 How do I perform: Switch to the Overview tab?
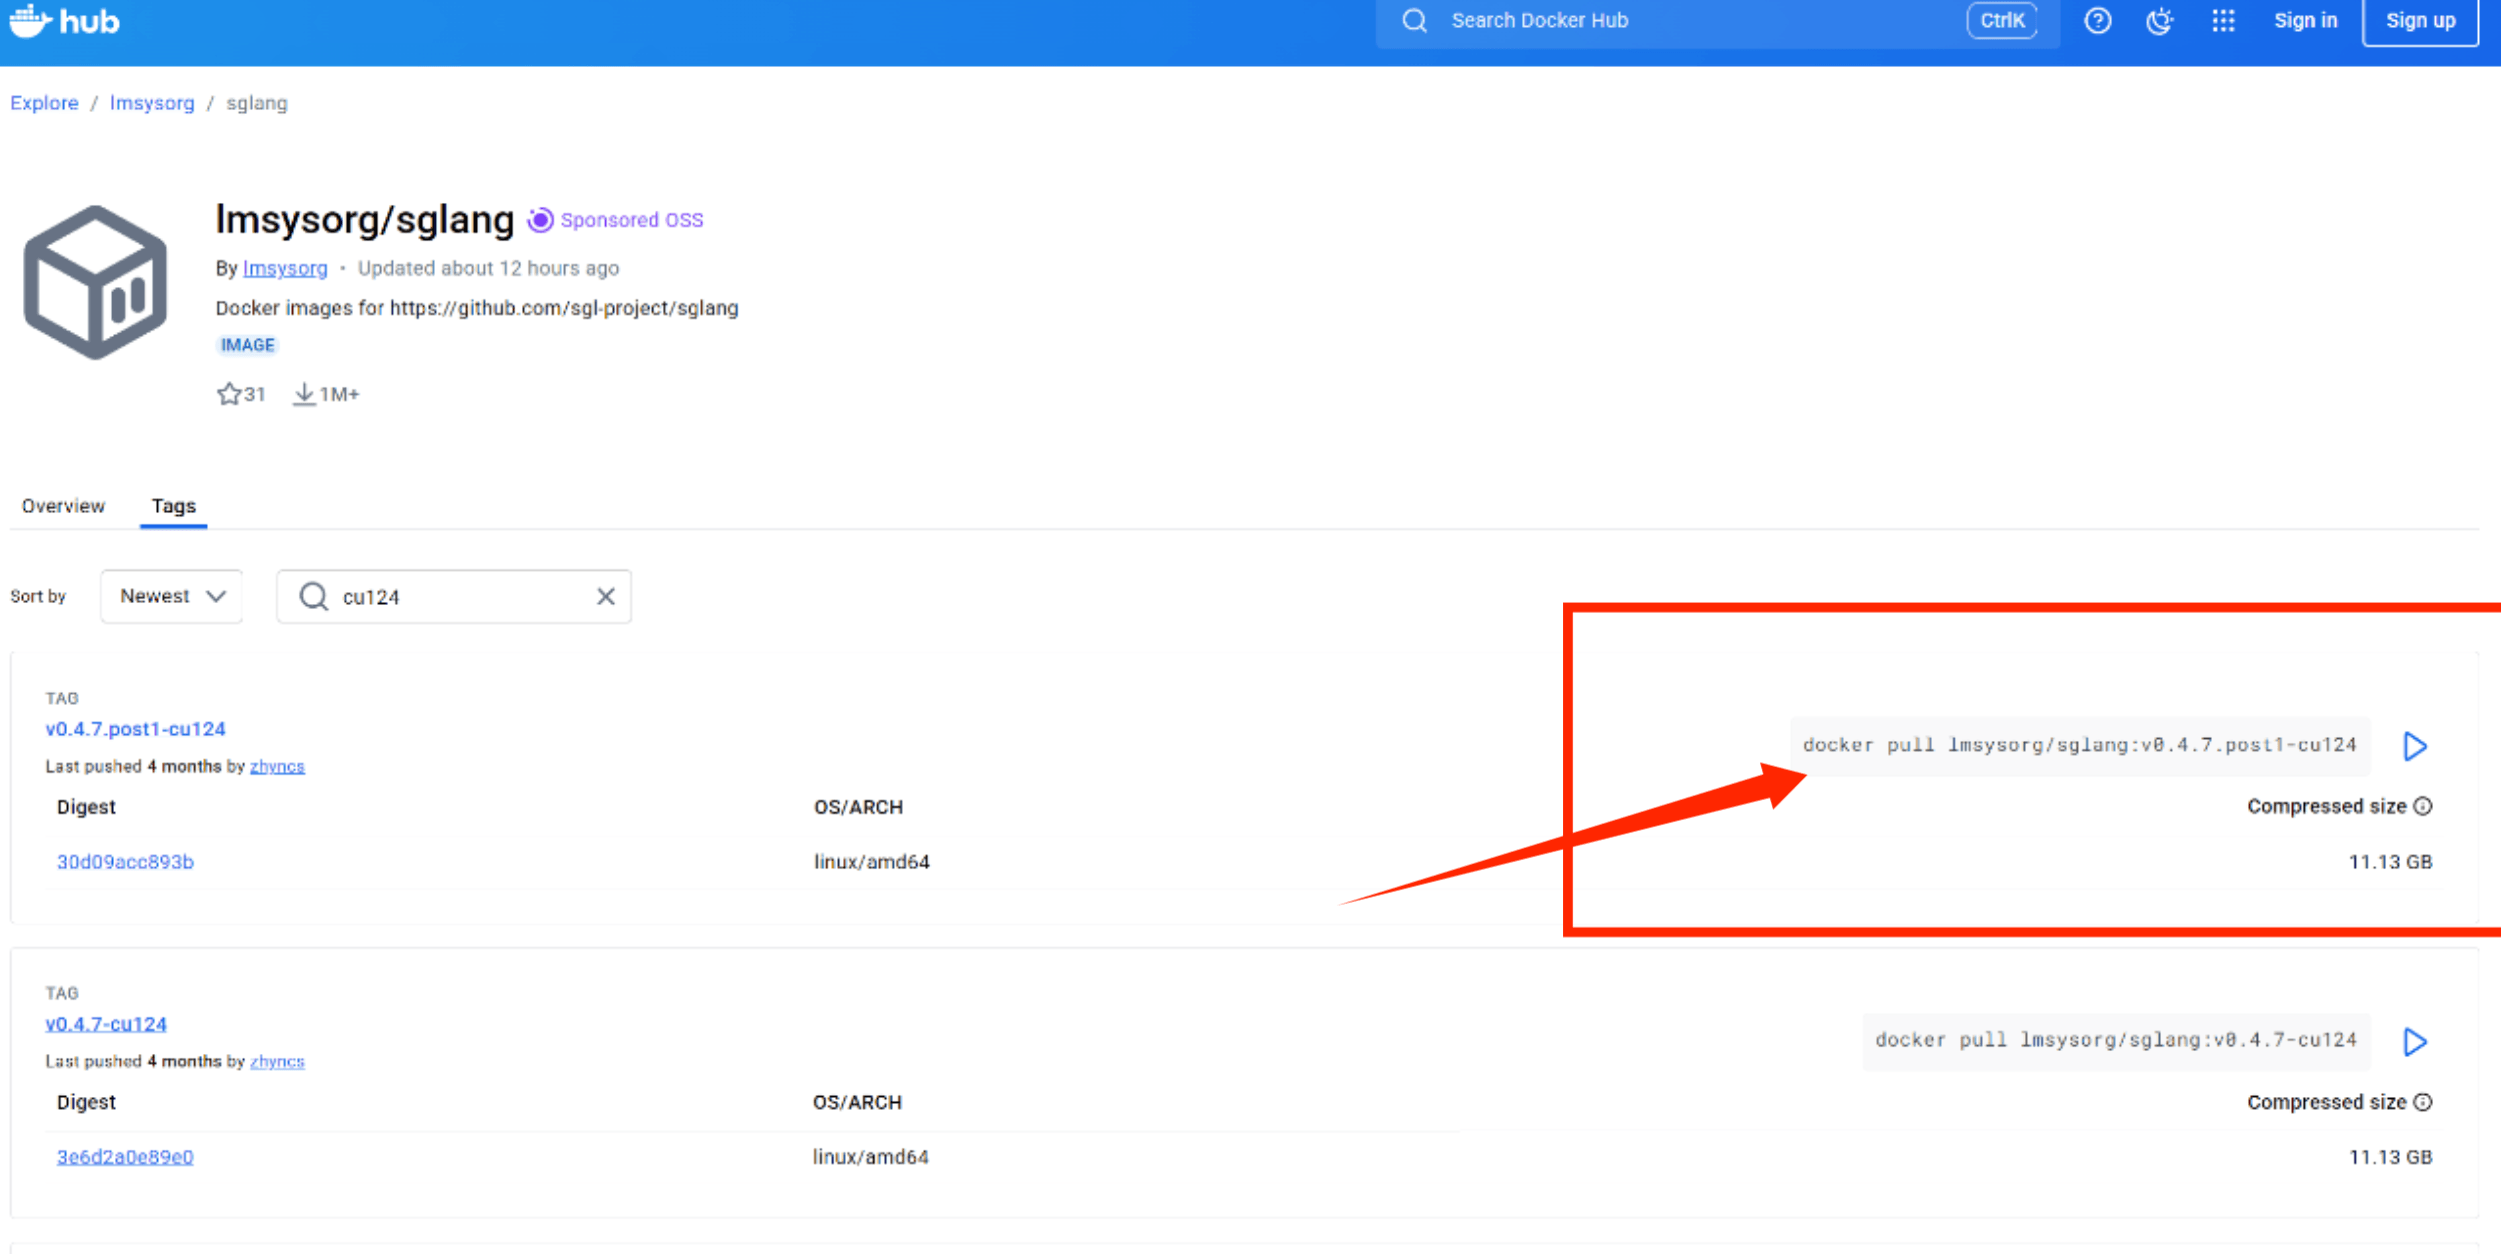click(x=63, y=506)
